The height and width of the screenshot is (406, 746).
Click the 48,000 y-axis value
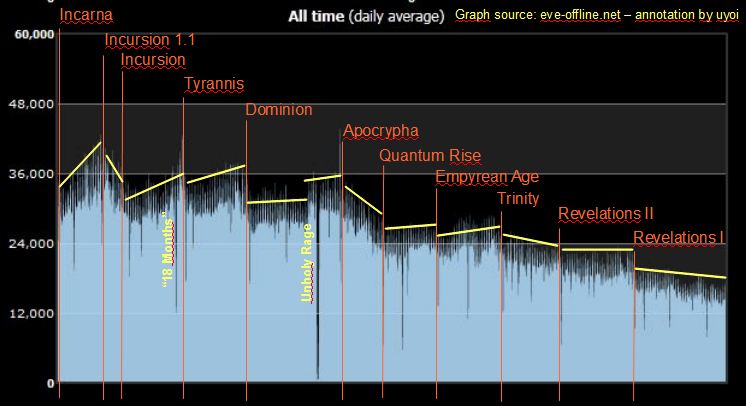(x=31, y=104)
